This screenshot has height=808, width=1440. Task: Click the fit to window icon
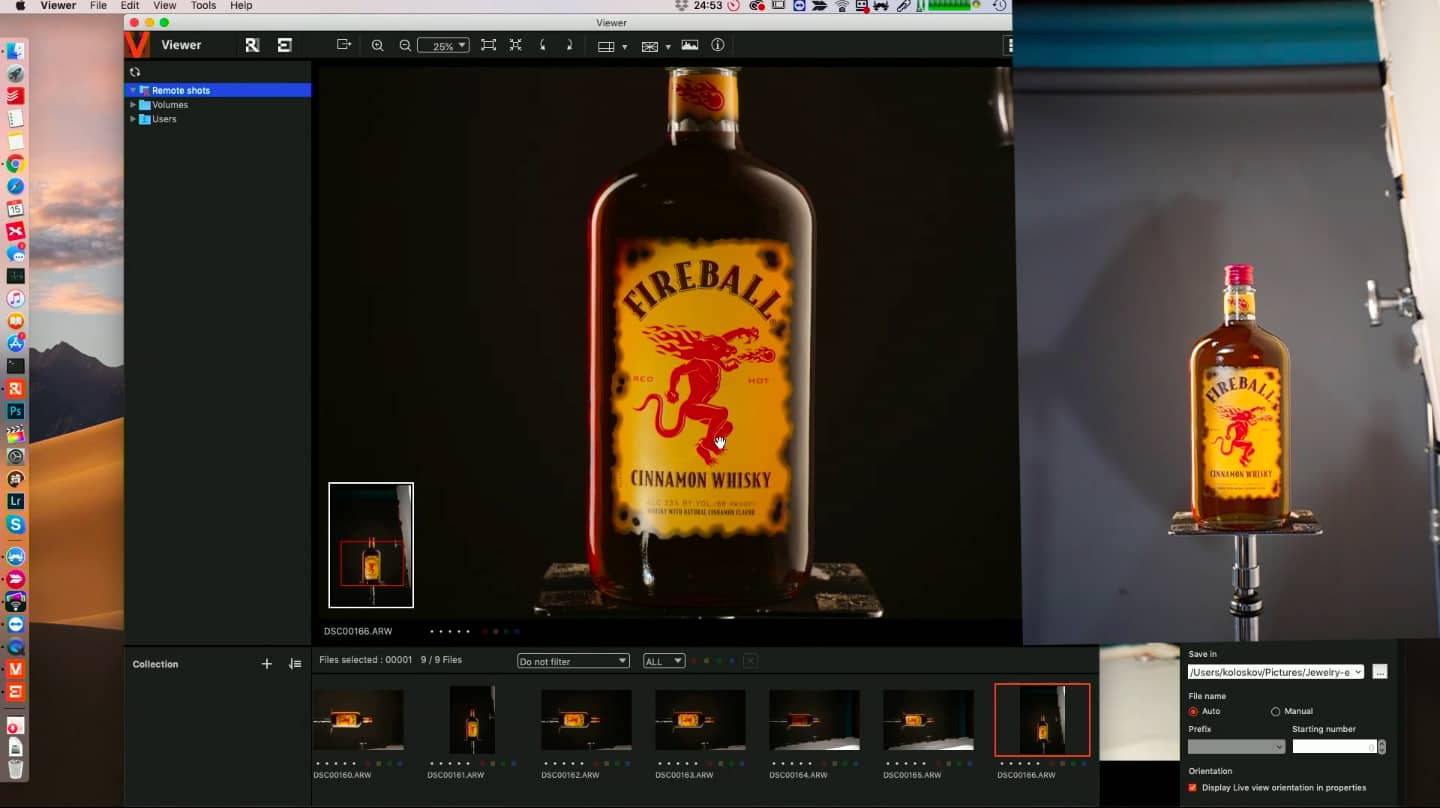tap(488, 45)
